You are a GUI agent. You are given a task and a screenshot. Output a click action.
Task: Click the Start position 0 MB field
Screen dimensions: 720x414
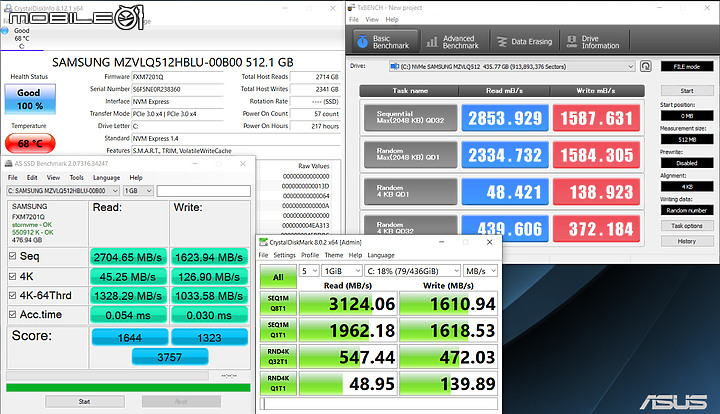coord(687,116)
